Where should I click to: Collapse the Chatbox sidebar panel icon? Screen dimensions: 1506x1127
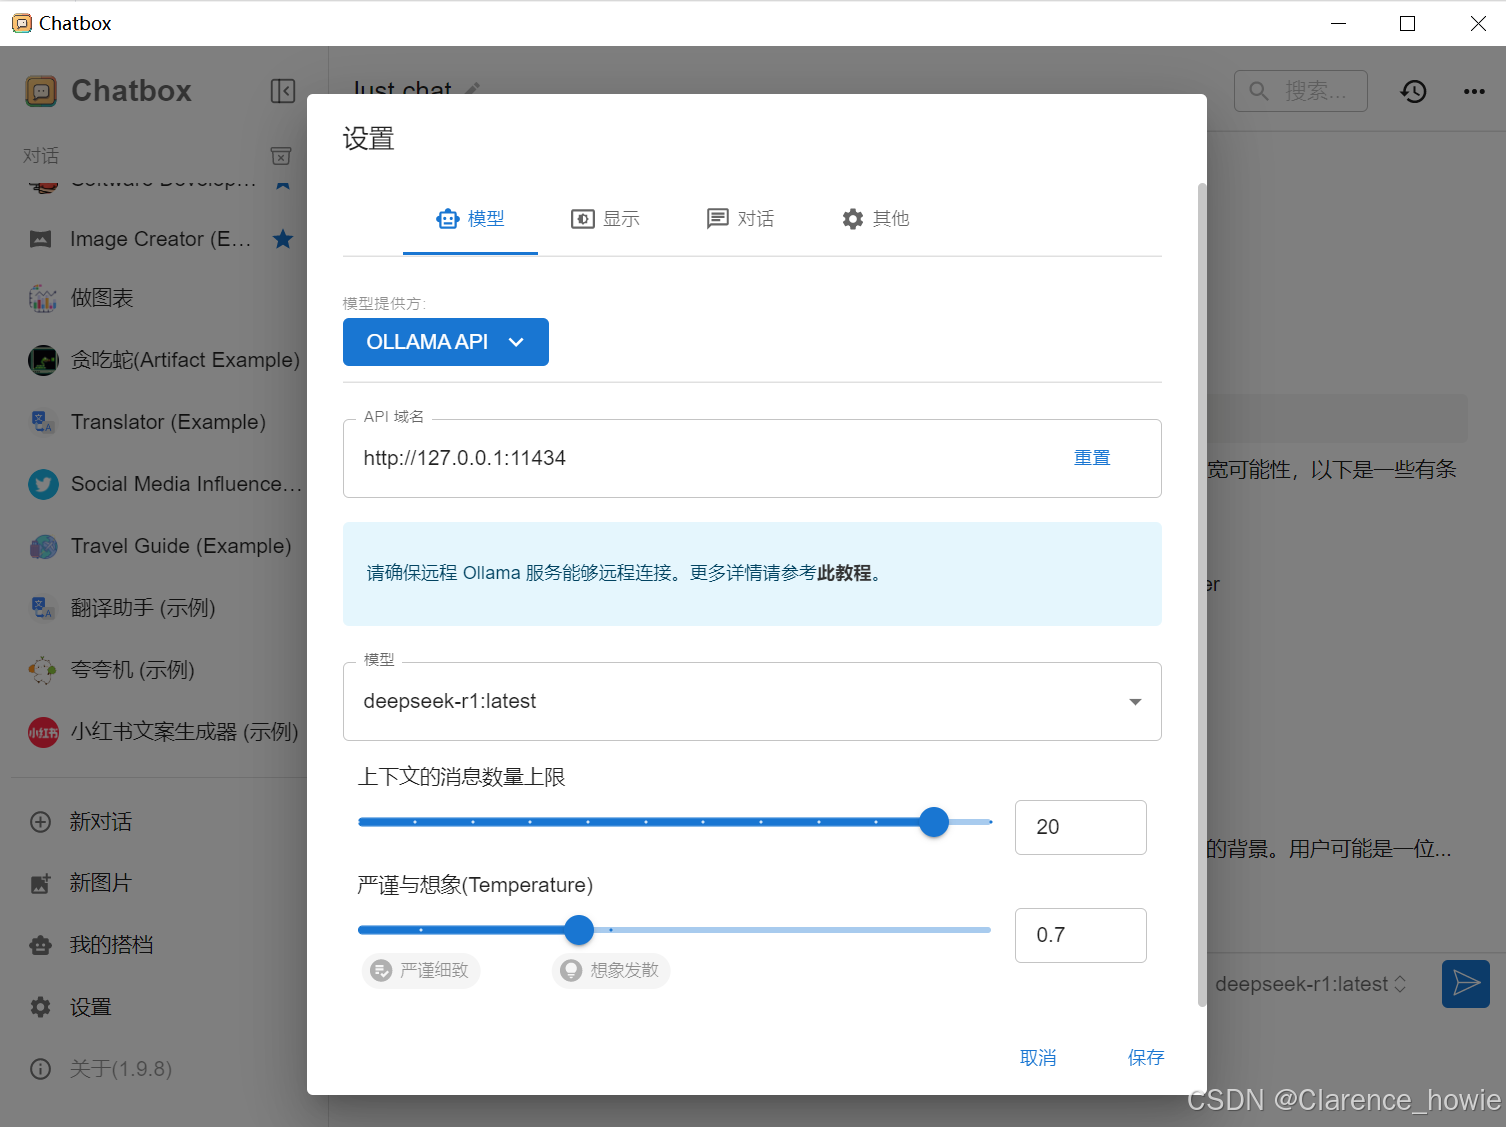click(x=283, y=91)
